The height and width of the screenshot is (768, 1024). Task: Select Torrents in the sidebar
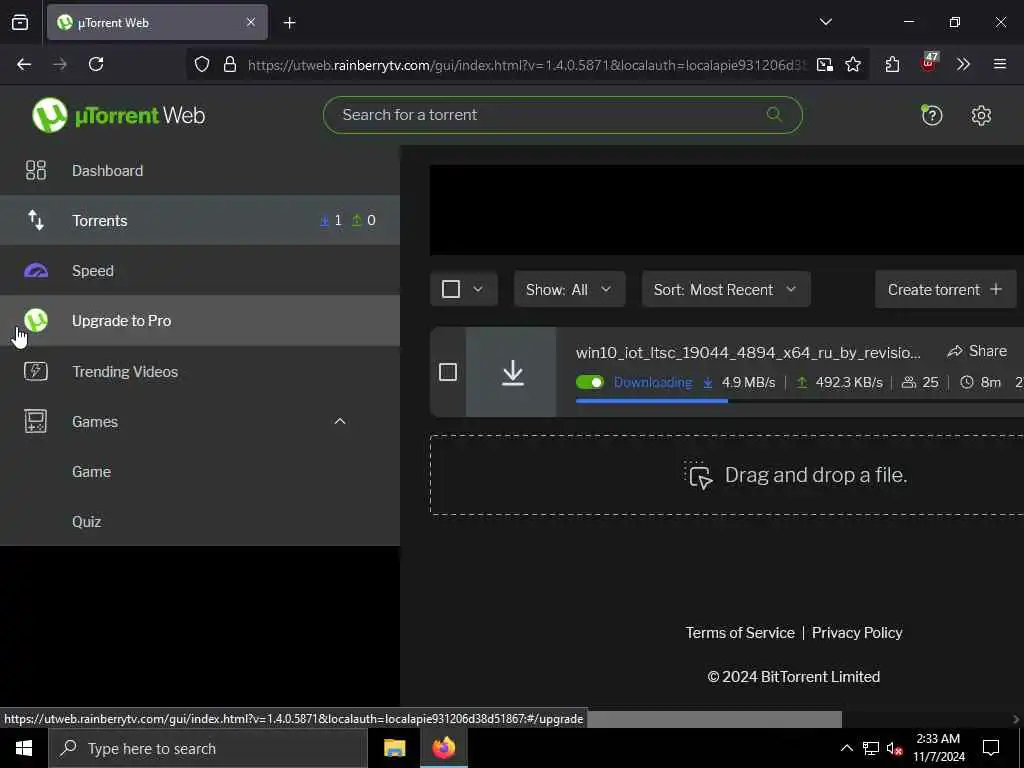[x=200, y=221]
